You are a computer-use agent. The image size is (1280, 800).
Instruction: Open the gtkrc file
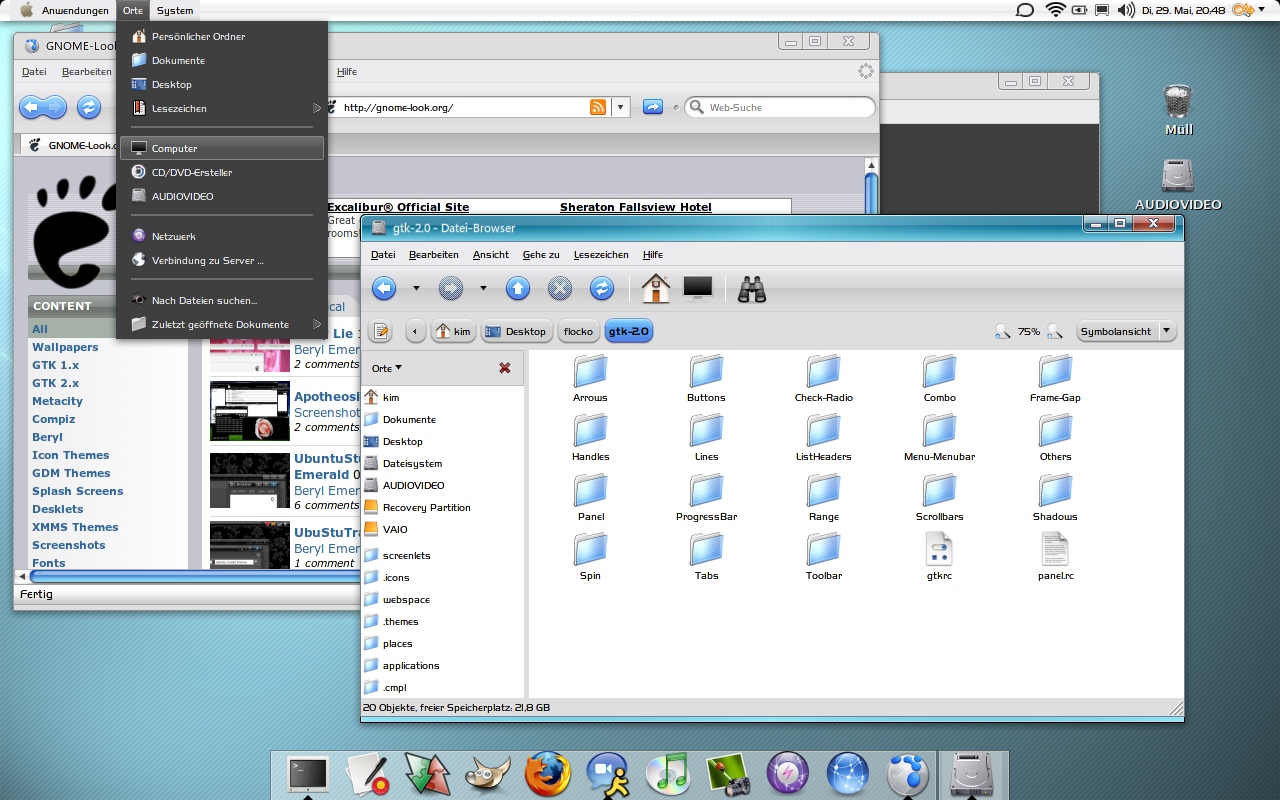pyautogui.click(x=939, y=557)
